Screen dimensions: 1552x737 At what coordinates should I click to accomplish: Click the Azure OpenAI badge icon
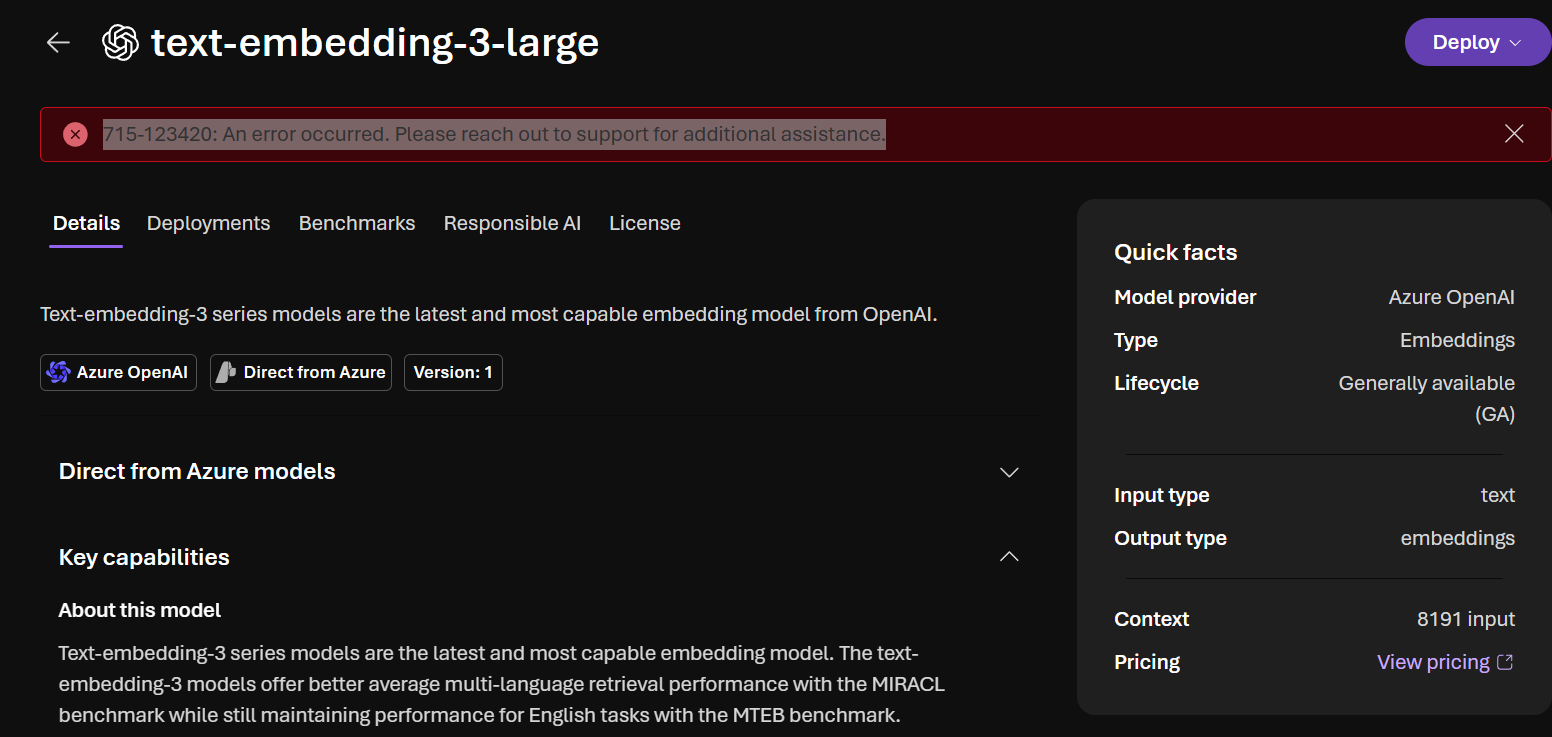pos(59,372)
